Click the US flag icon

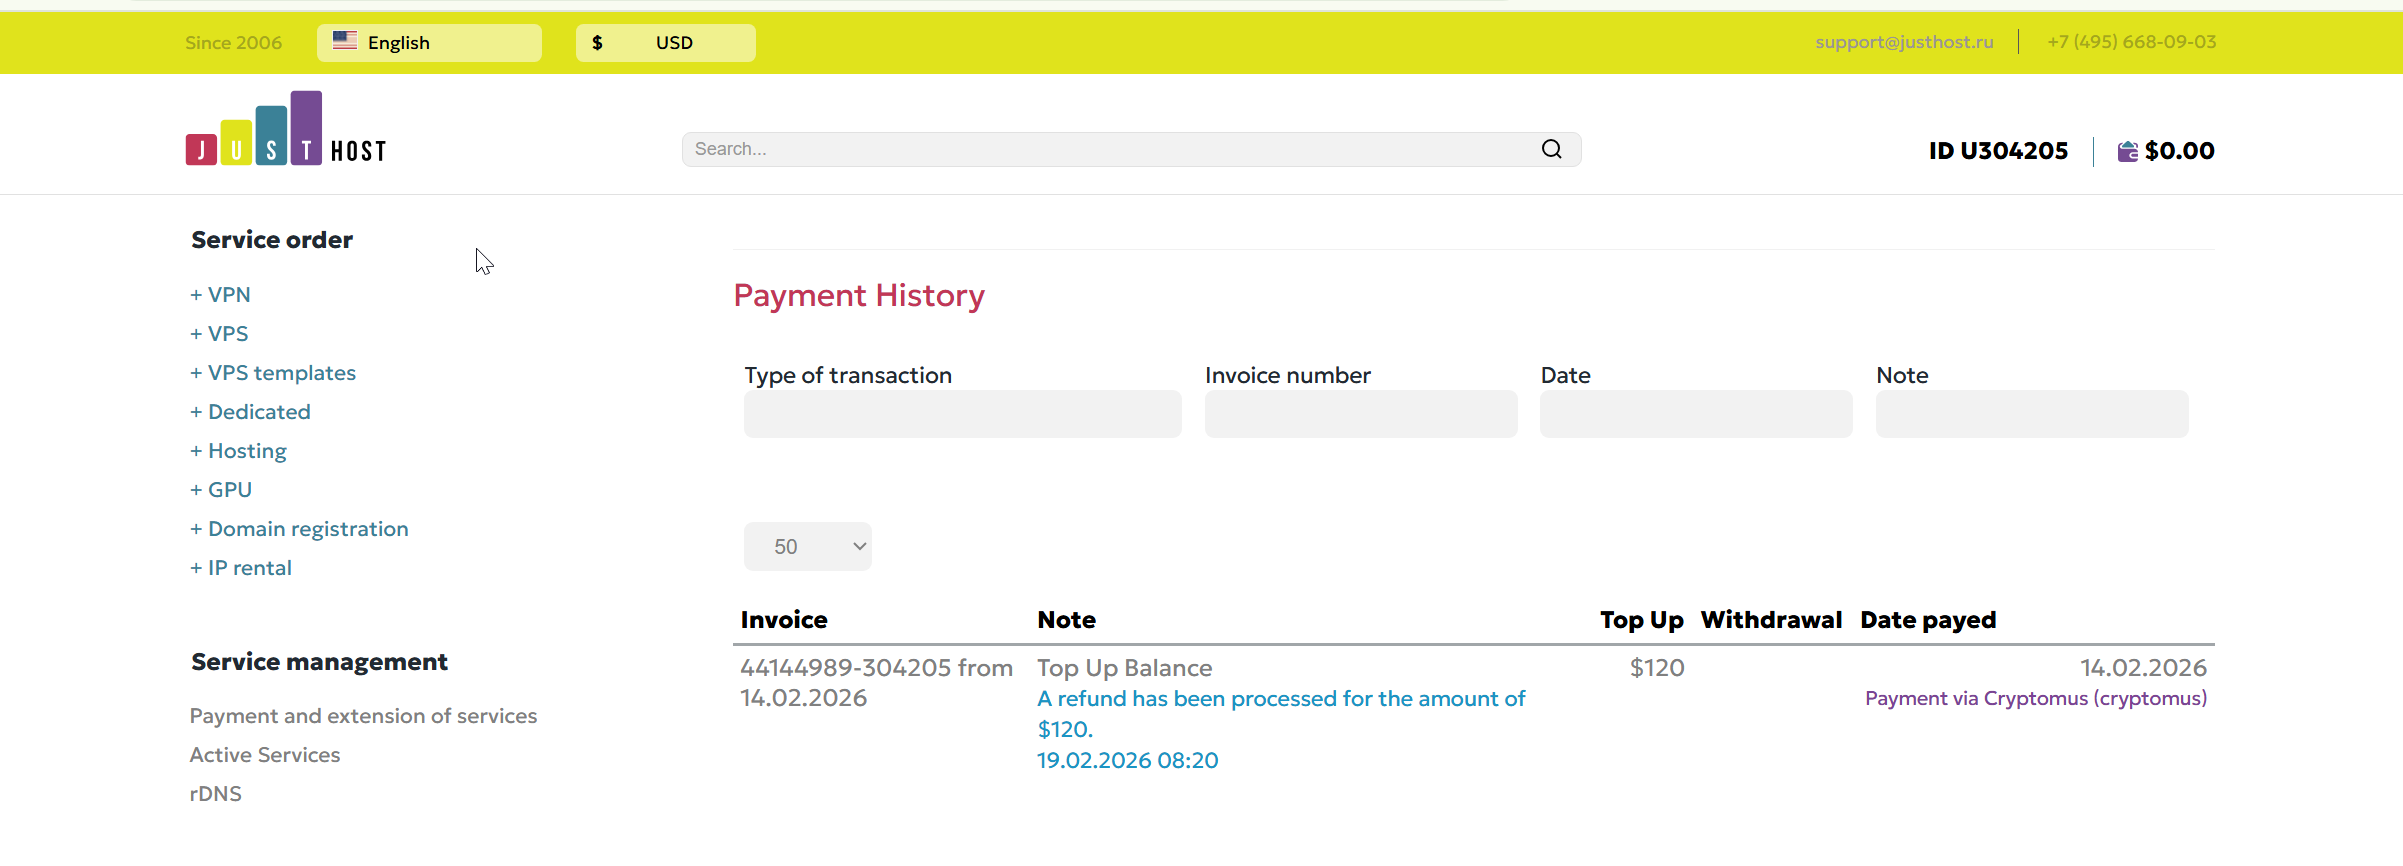tap(345, 41)
